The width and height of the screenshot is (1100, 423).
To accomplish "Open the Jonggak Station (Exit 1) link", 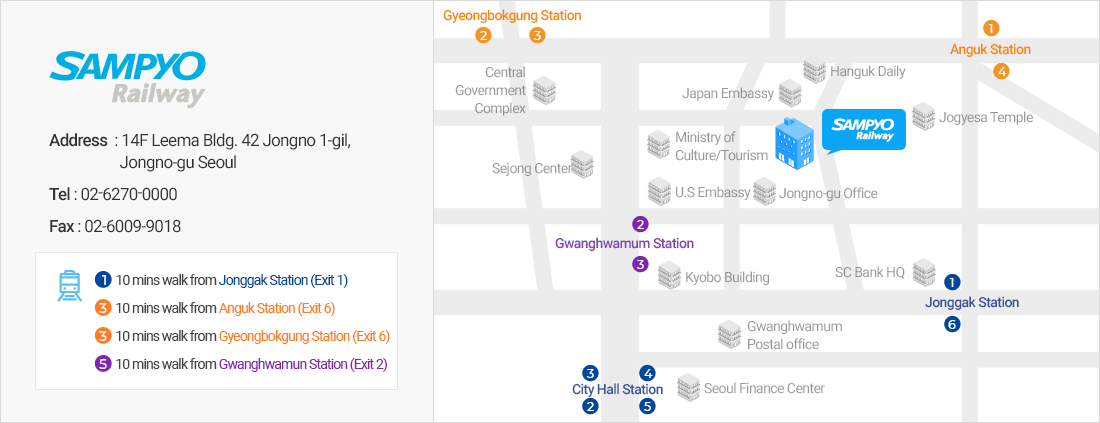I will (x=283, y=280).
